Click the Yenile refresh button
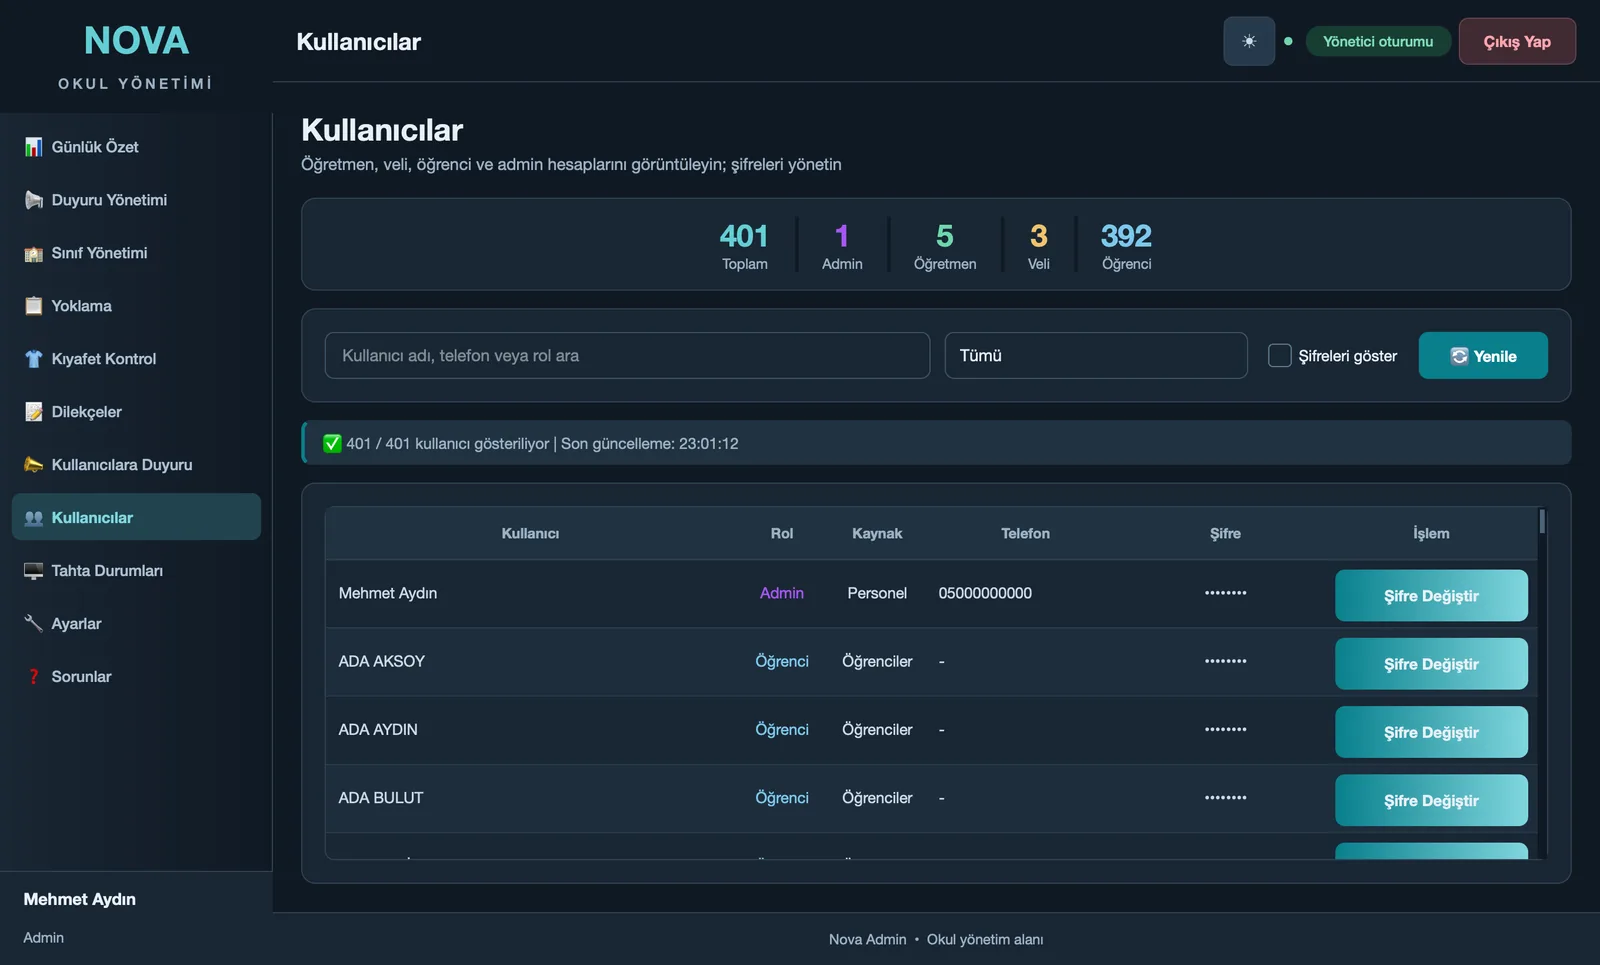 (1483, 355)
